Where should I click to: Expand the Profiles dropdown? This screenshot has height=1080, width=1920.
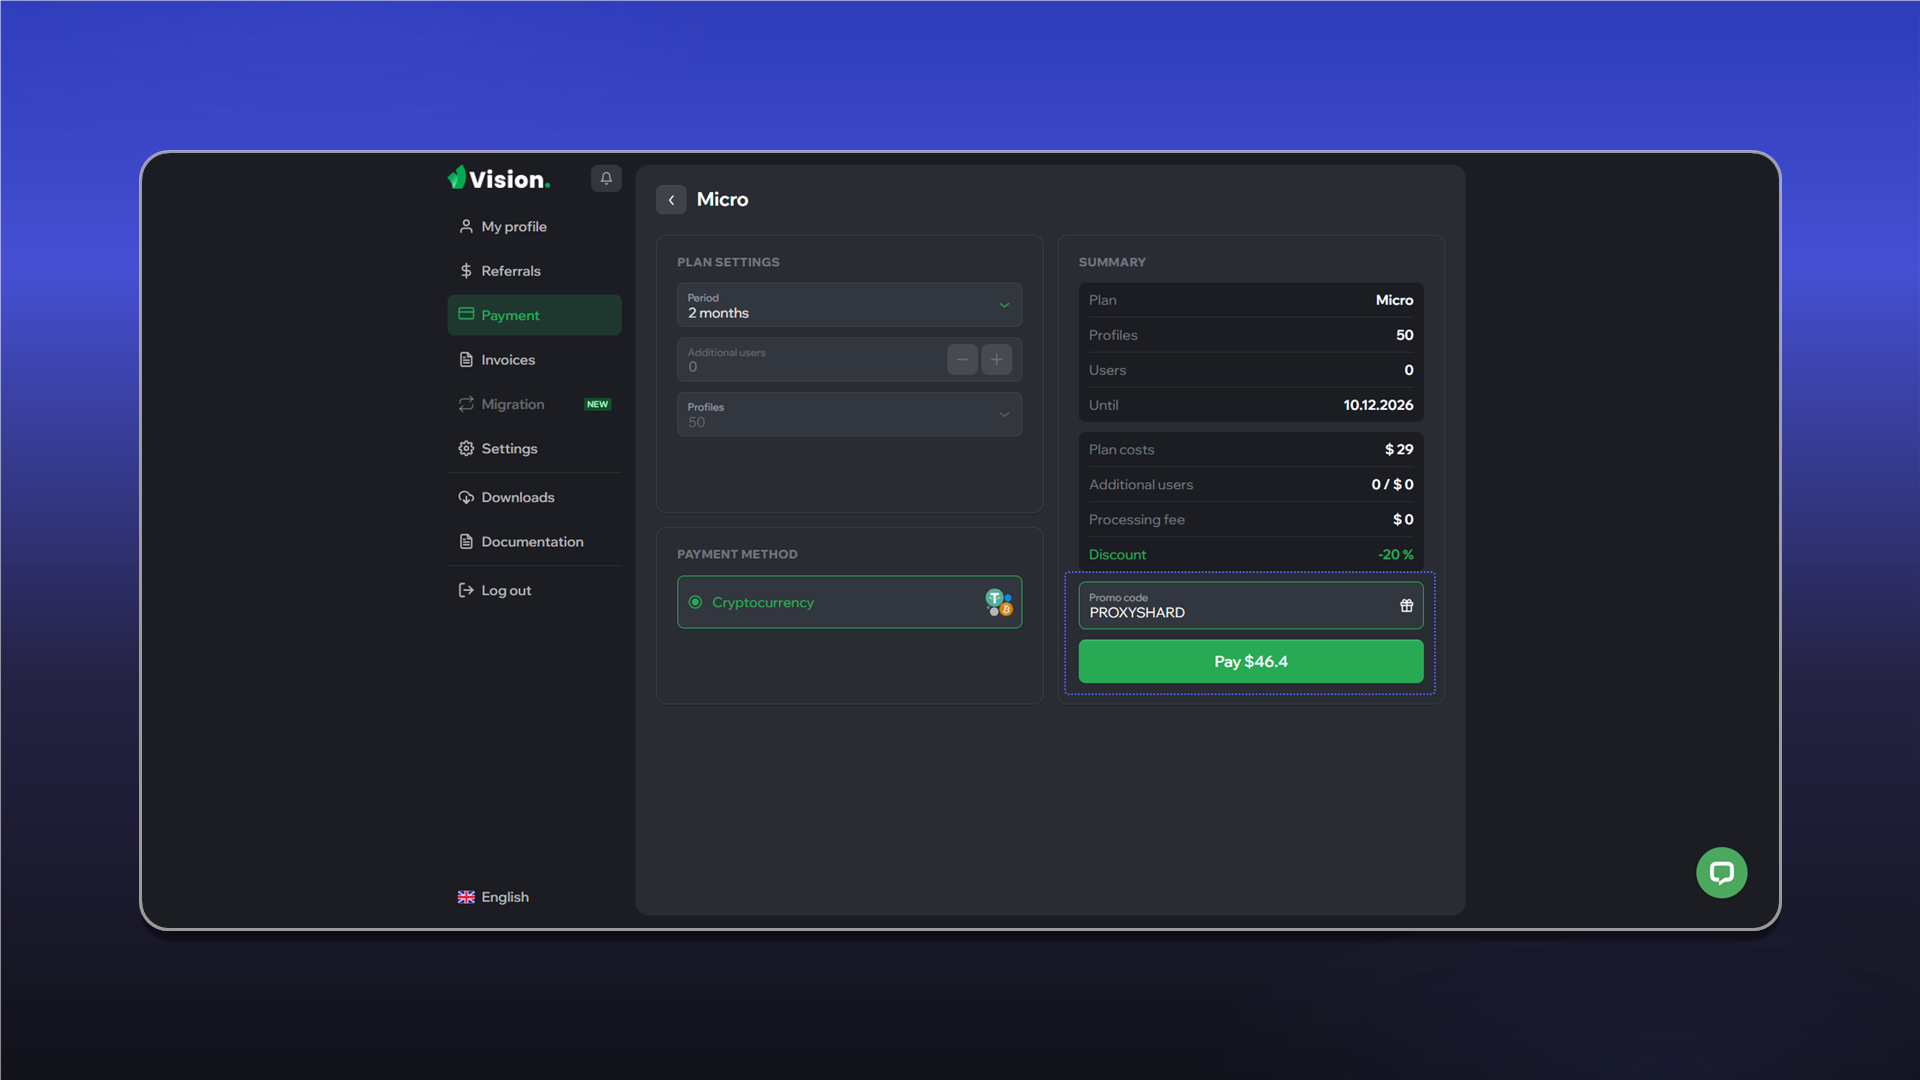coord(849,414)
